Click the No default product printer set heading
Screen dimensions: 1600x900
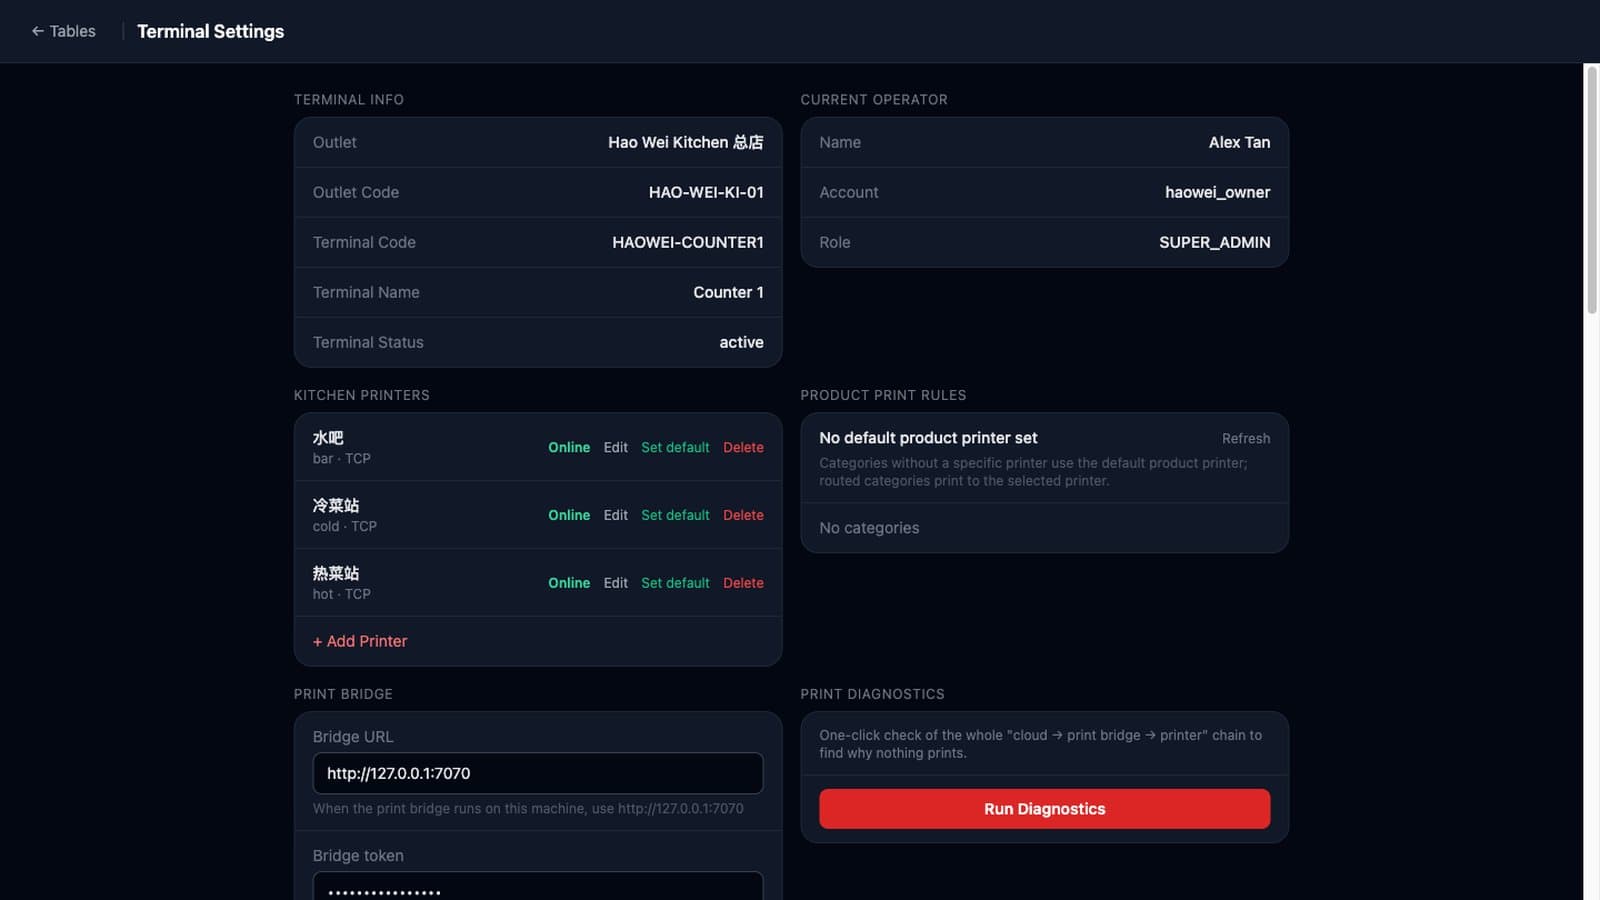click(x=928, y=438)
